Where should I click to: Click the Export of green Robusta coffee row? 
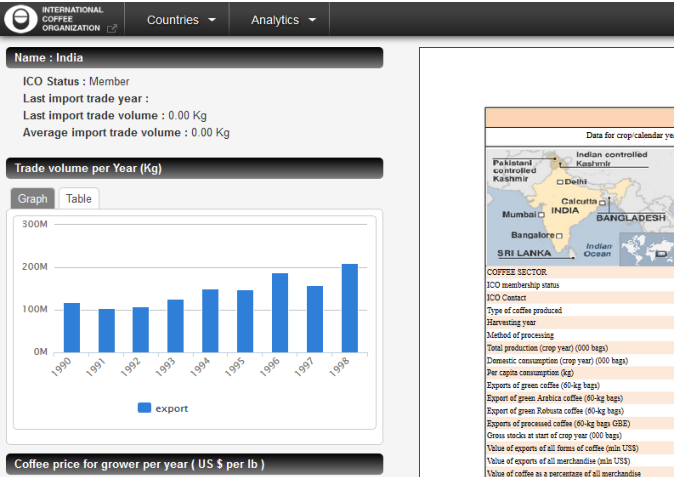pyautogui.click(x=580, y=411)
